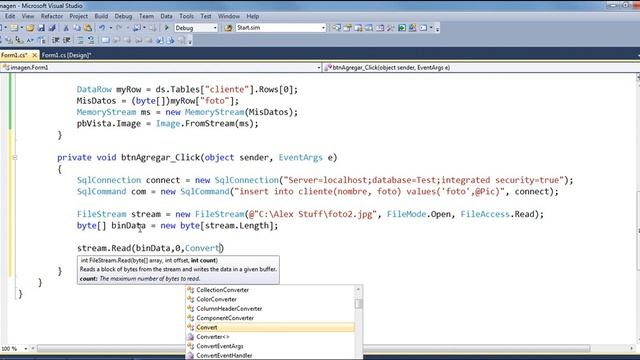Uncomment the selected lines
The height and width of the screenshot is (360, 640).
click(x=91, y=40)
